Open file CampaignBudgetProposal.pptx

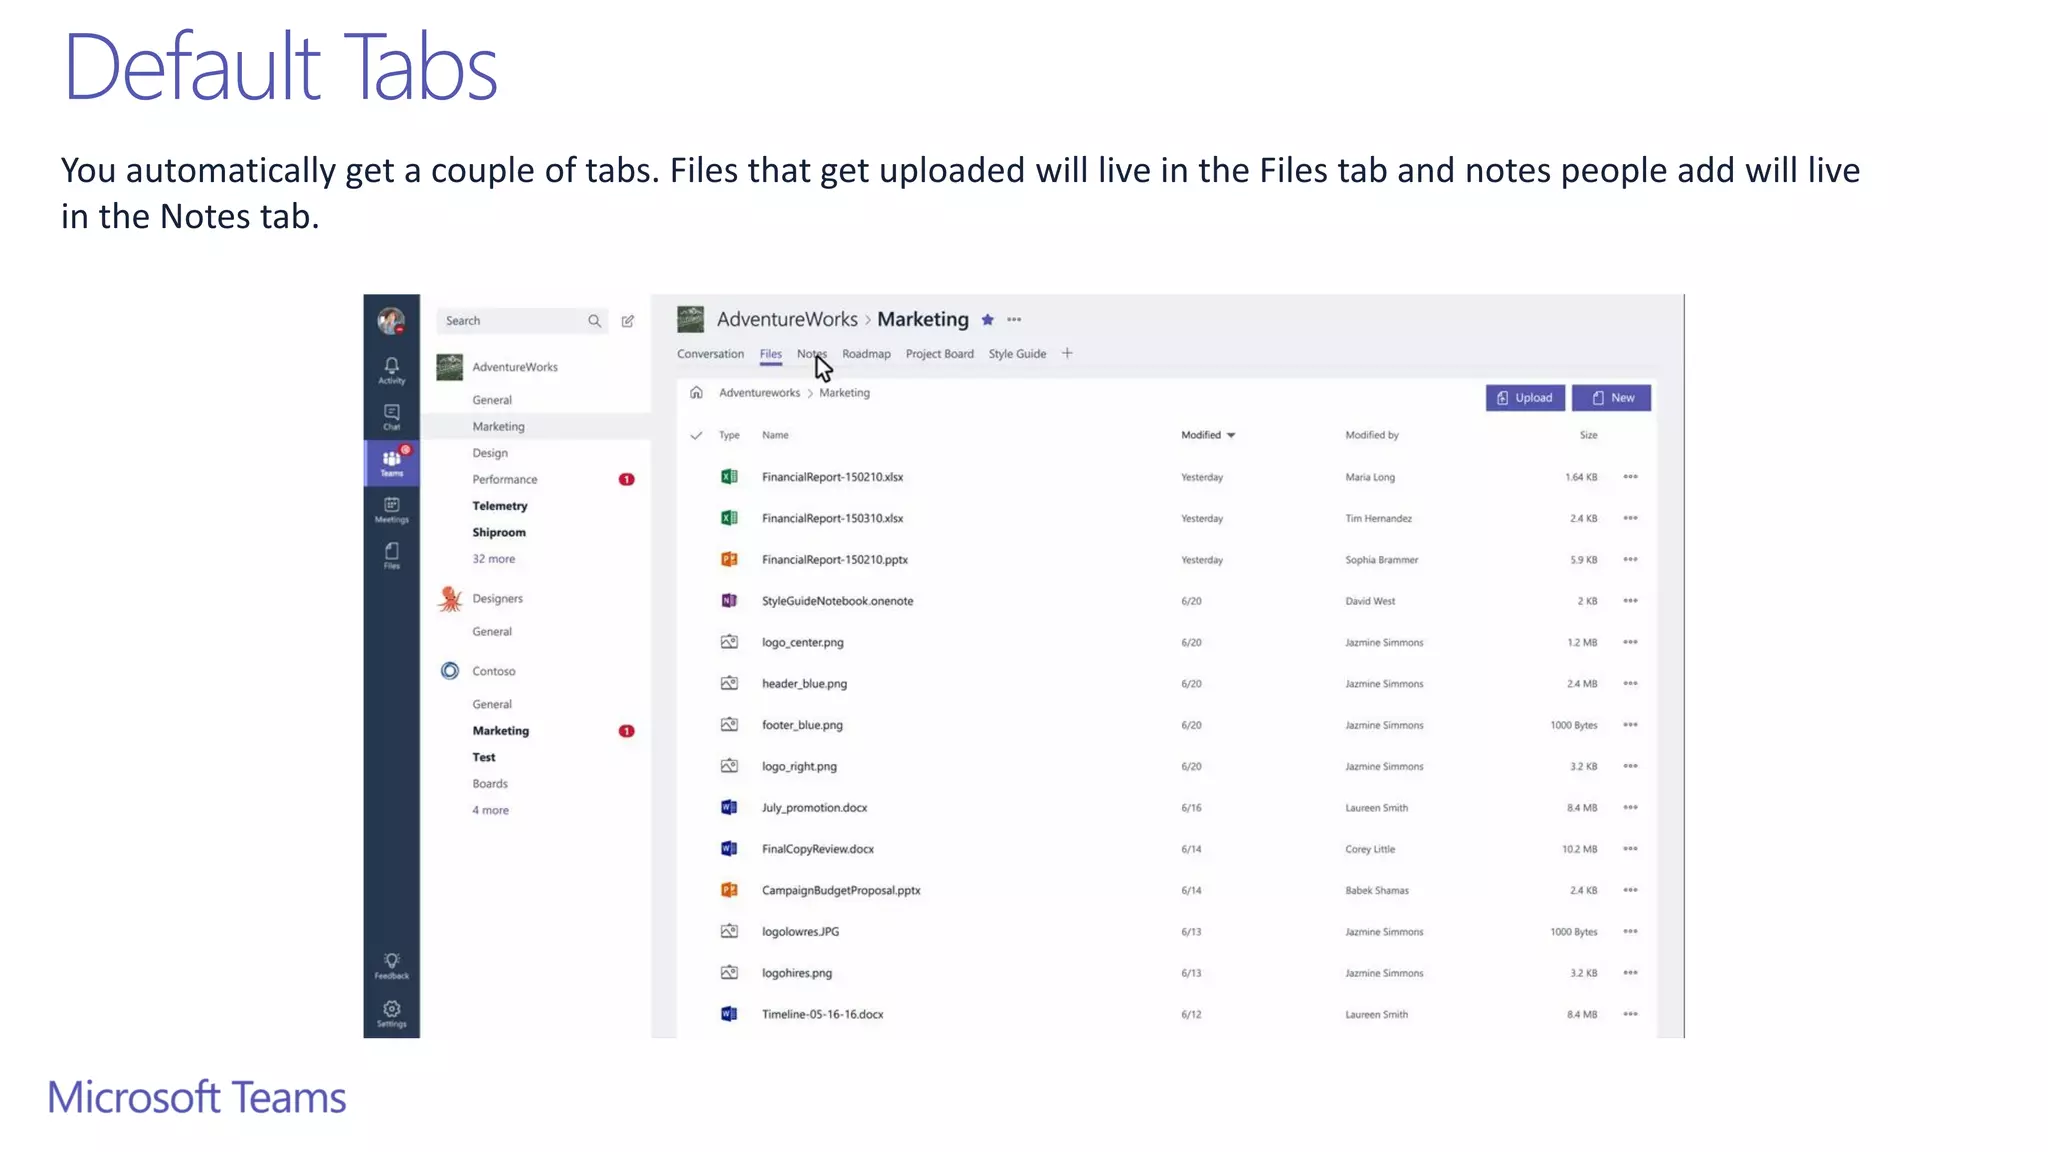pos(841,890)
